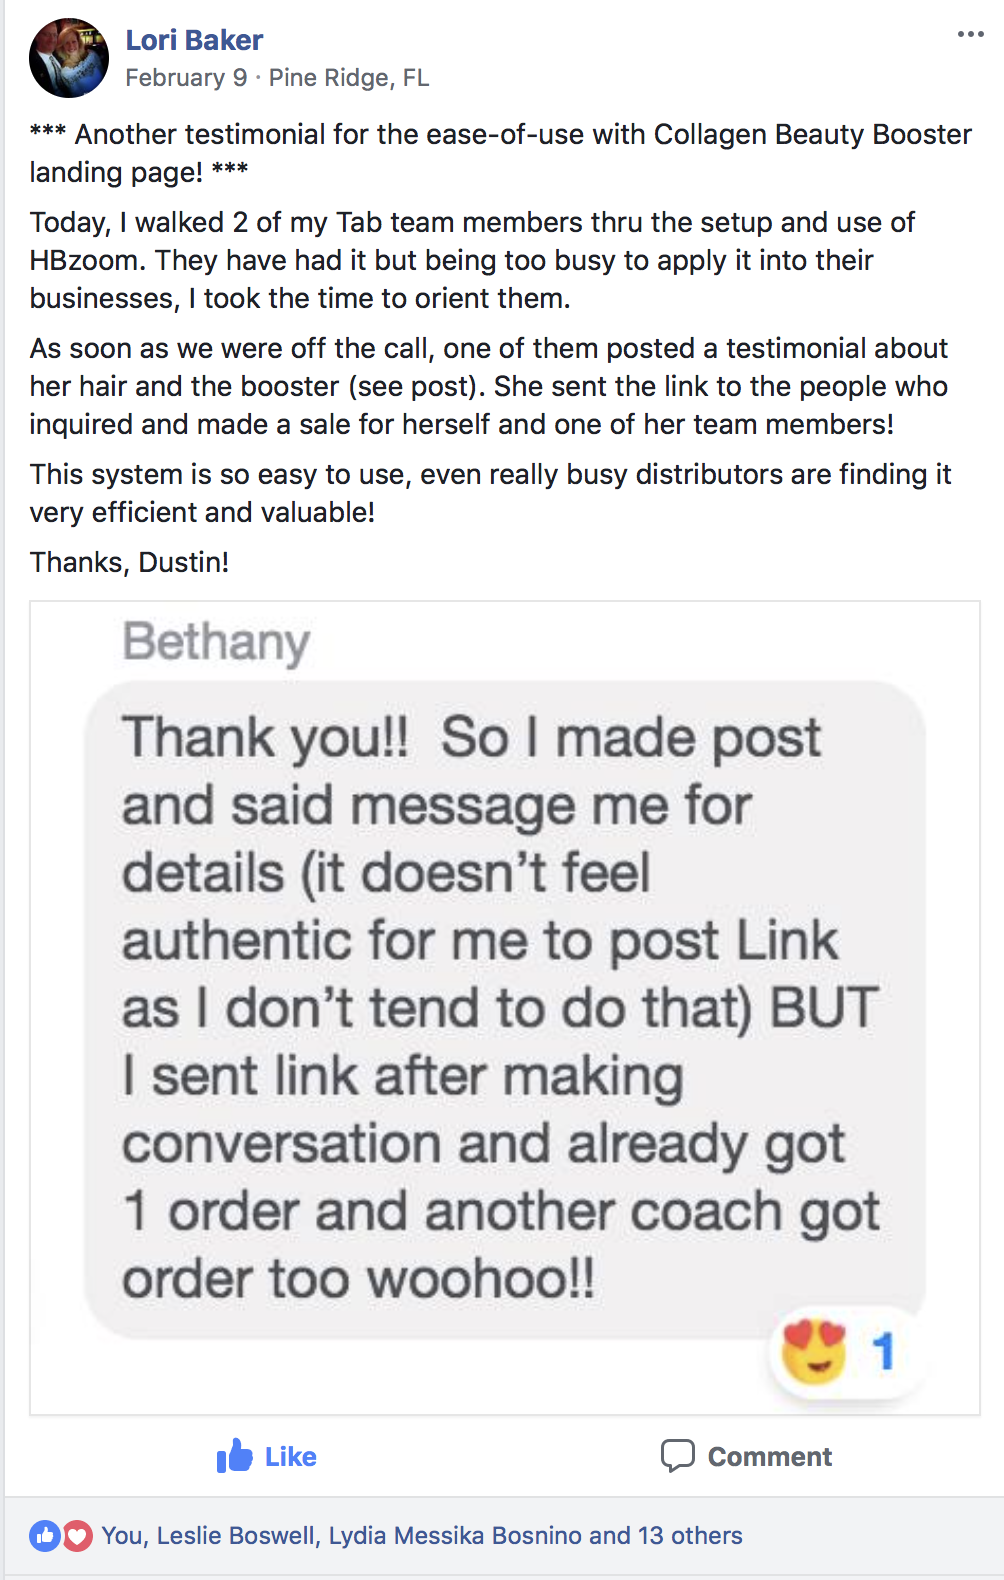
Task: Click the heart-eyes emoji reaction on message
Action: coord(814,1351)
